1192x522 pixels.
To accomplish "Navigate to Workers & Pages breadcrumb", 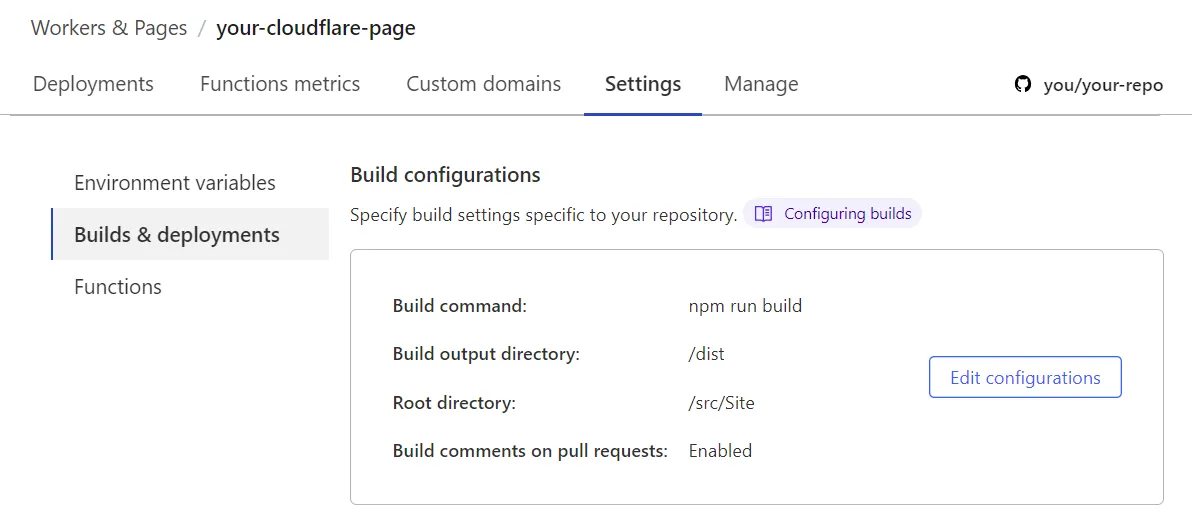I will click(x=109, y=28).
